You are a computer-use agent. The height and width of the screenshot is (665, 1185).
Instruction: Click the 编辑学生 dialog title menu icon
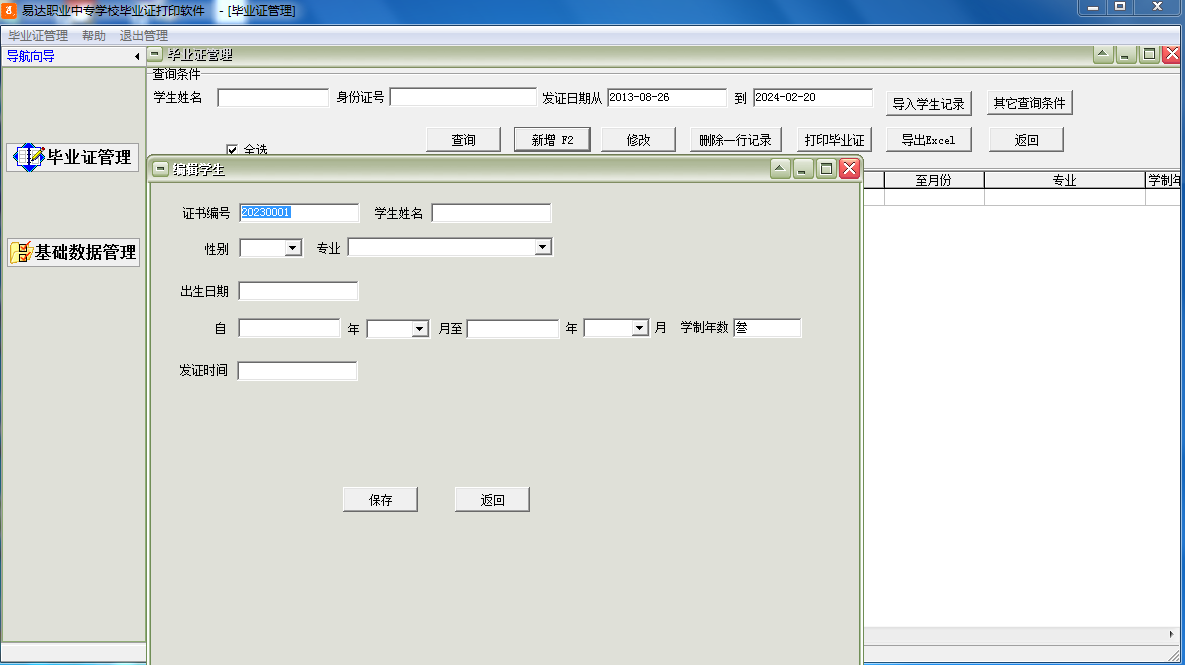(160, 169)
